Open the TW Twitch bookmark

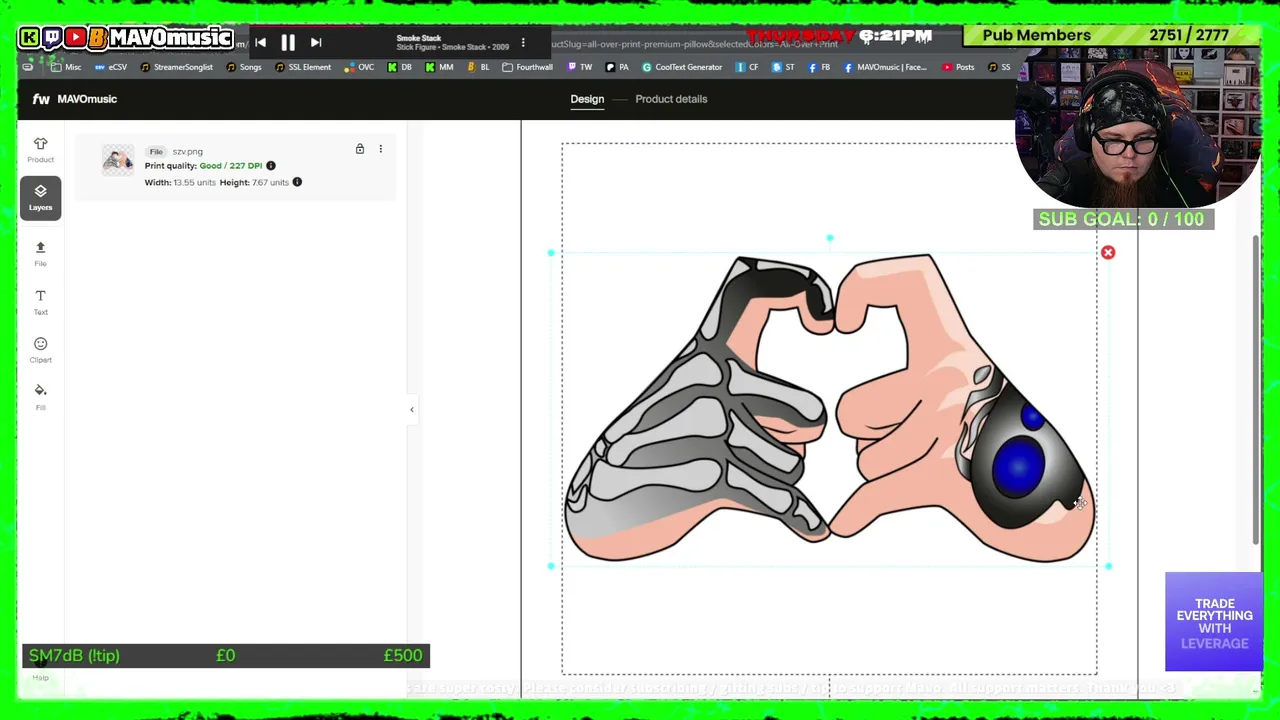coord(580,67)
